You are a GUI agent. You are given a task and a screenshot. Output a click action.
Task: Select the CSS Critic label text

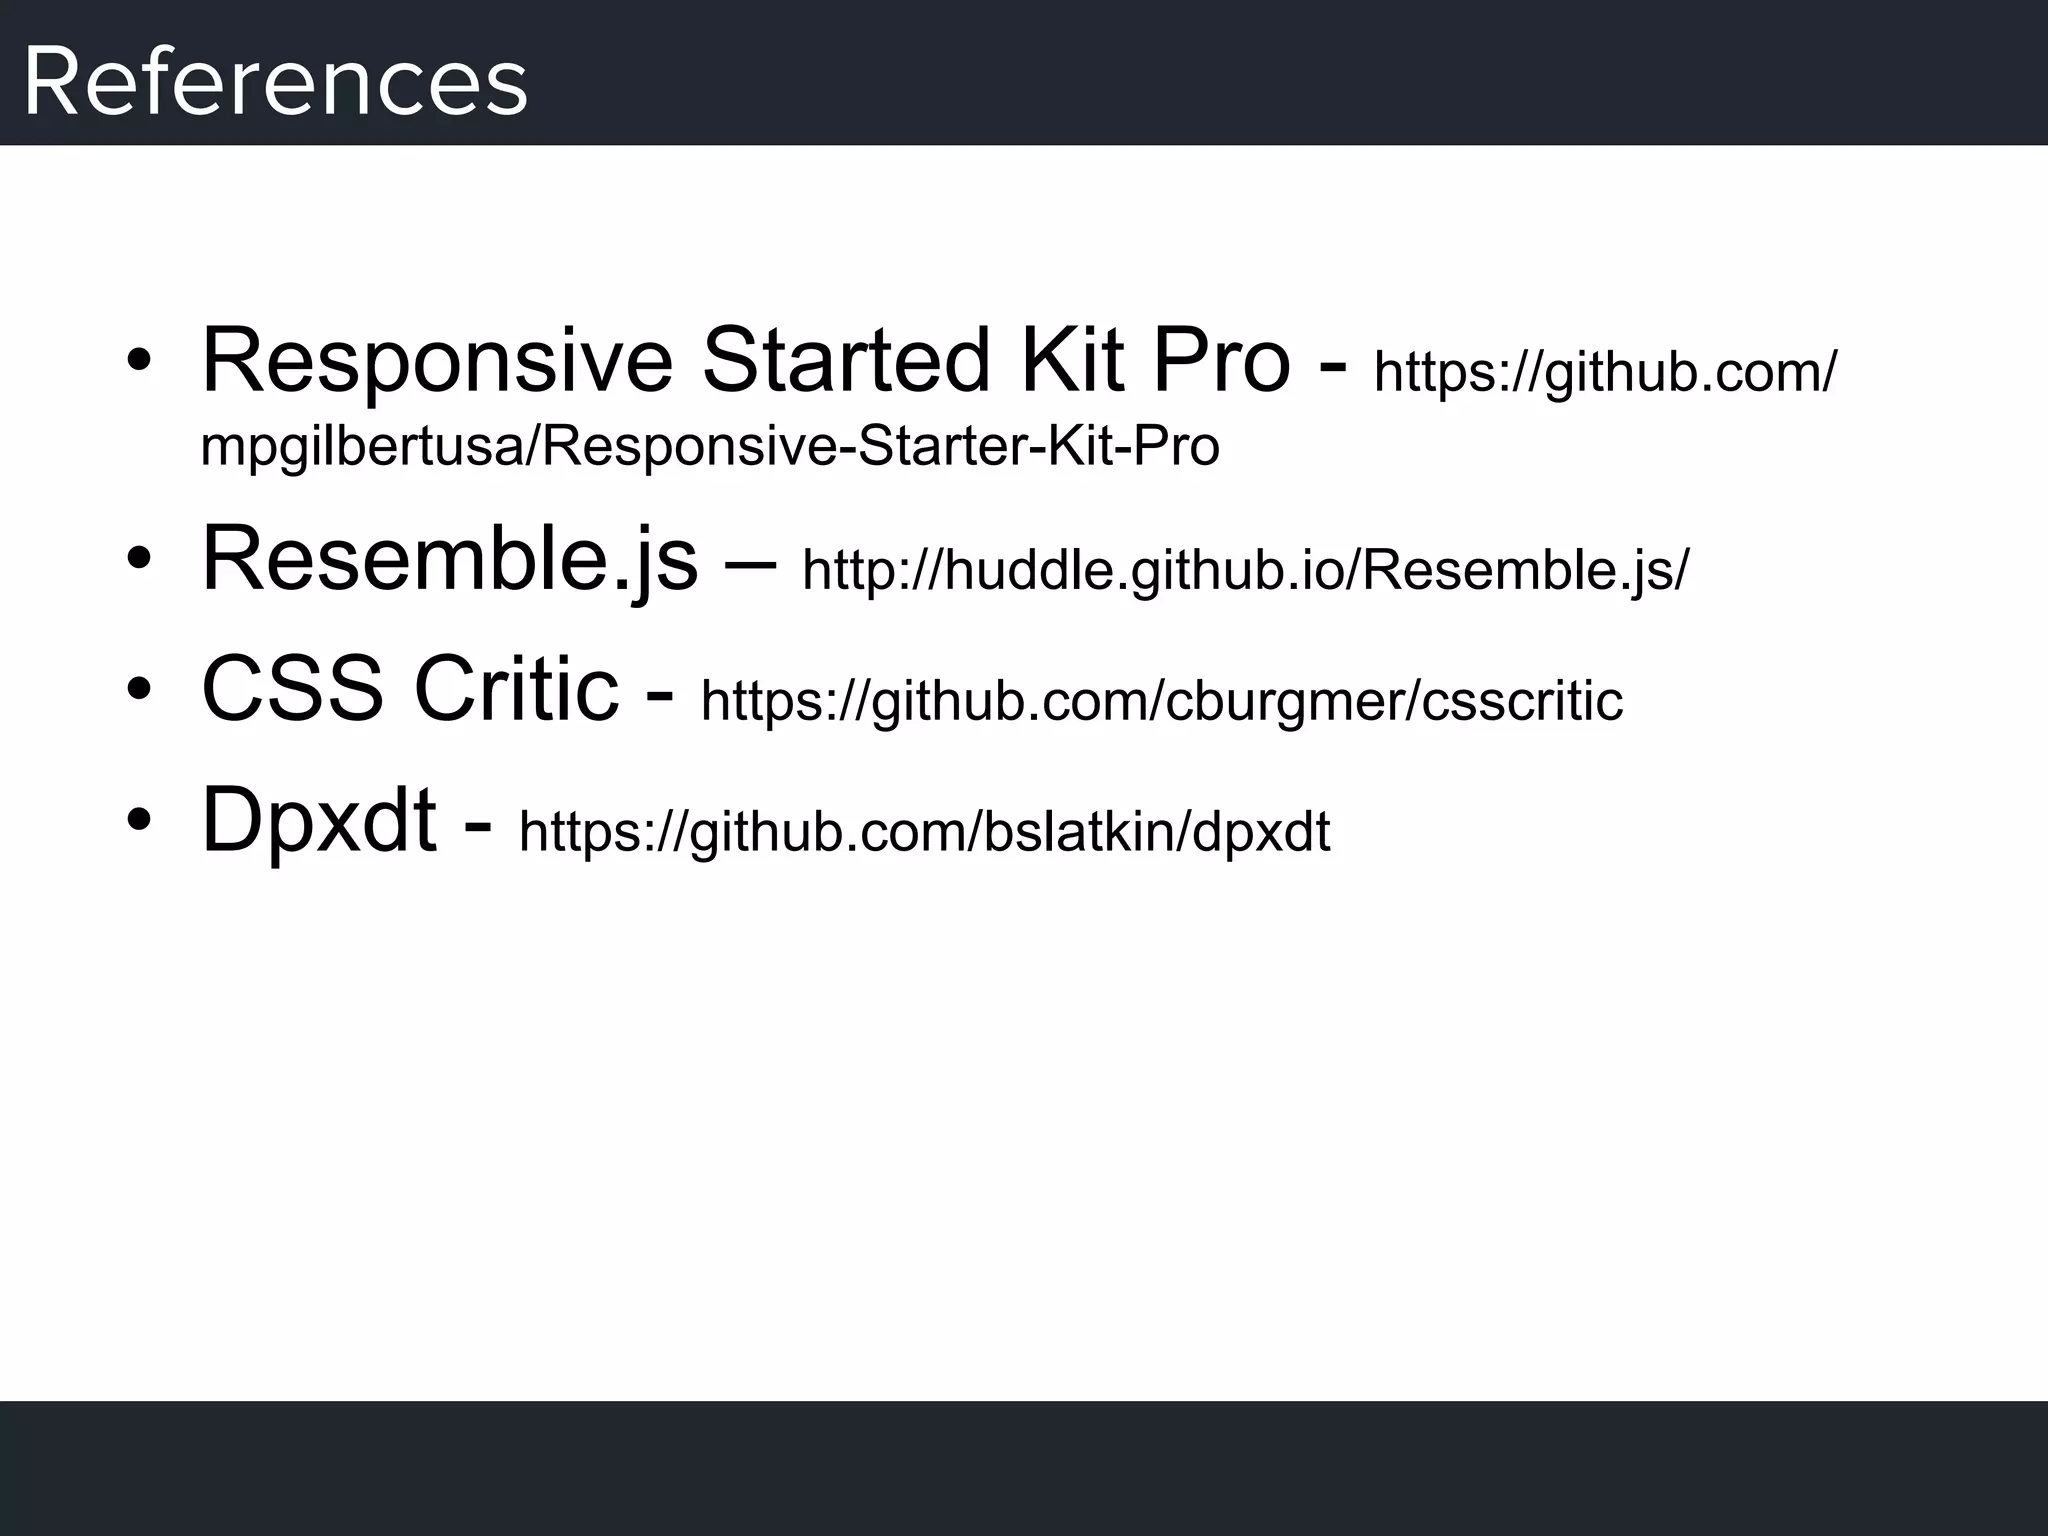pyautogui.click(x=410, y=689)
